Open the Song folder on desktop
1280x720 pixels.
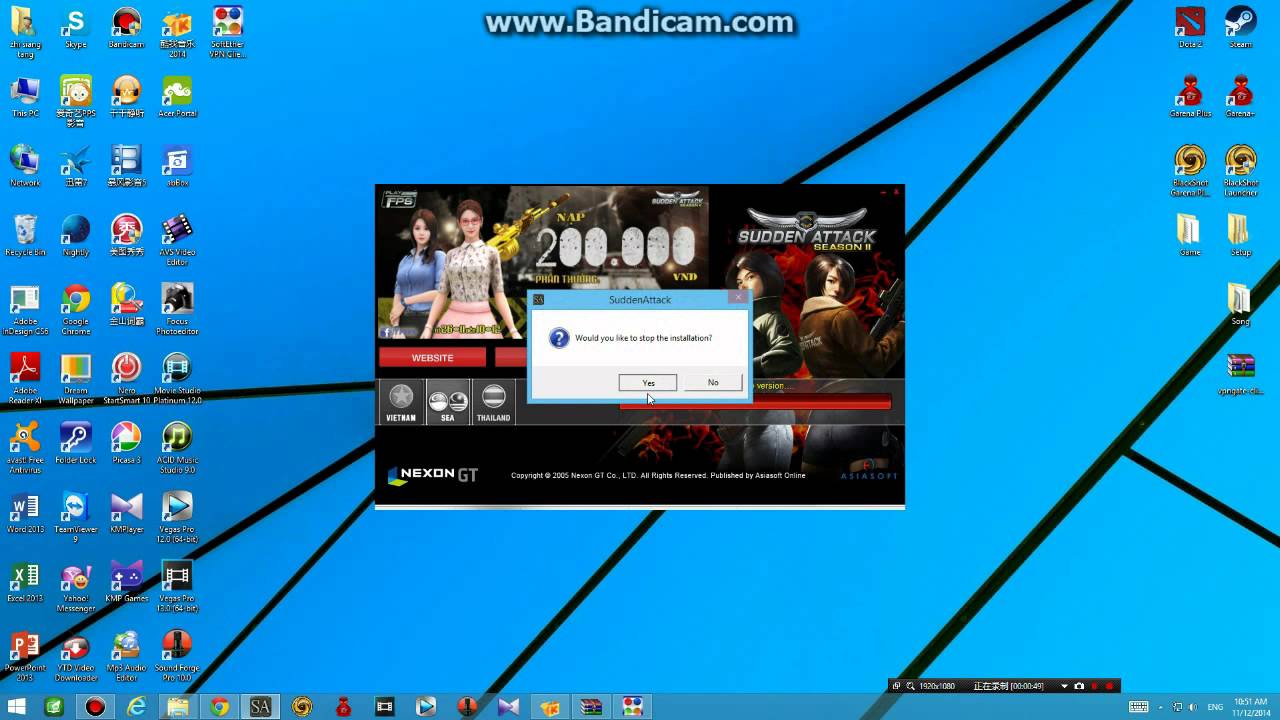tap(1240, 305)
